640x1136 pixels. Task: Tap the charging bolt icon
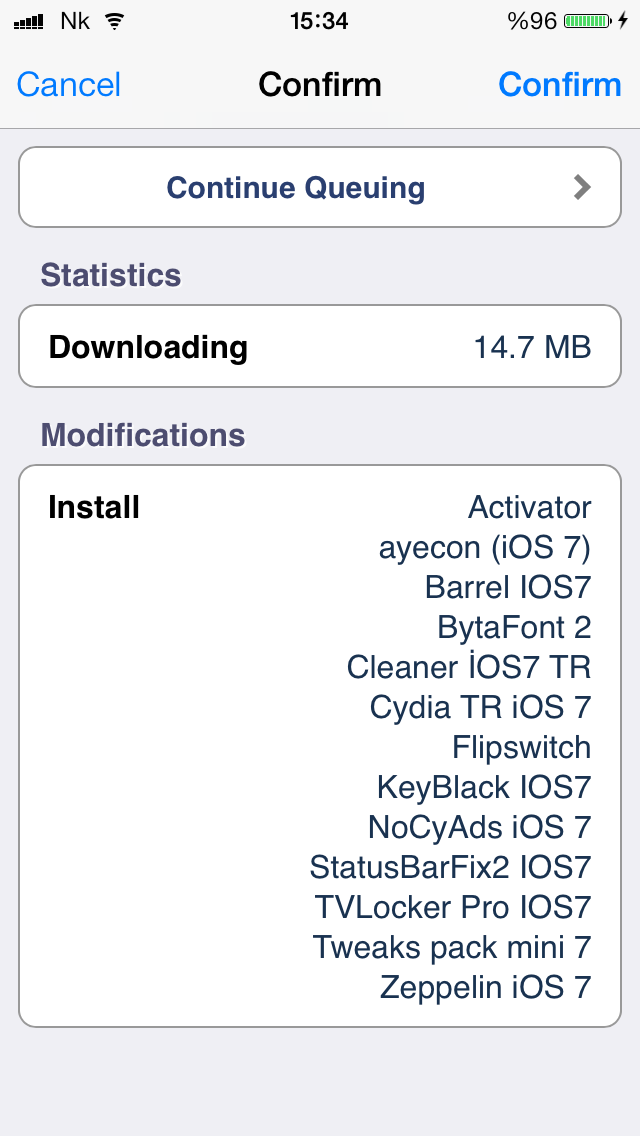coord(623,21)
